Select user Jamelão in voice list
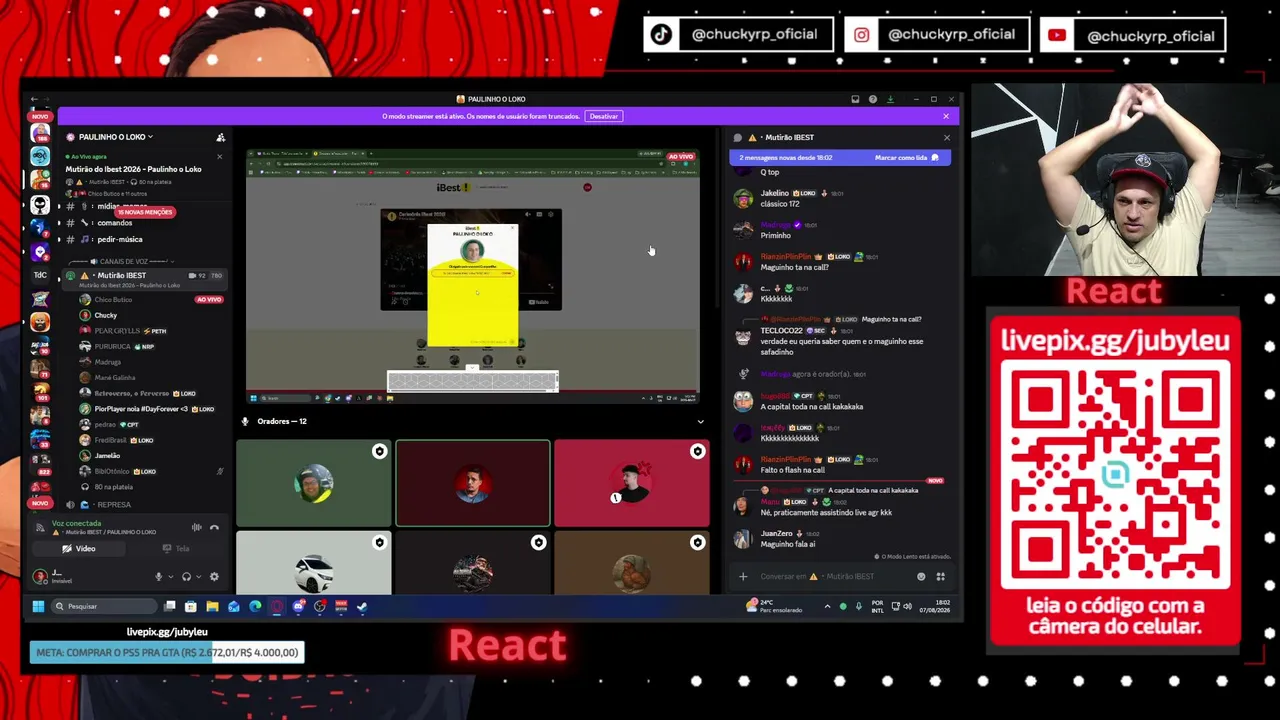The height and width of the screenshot is (720, 1280). pos(107,455)
